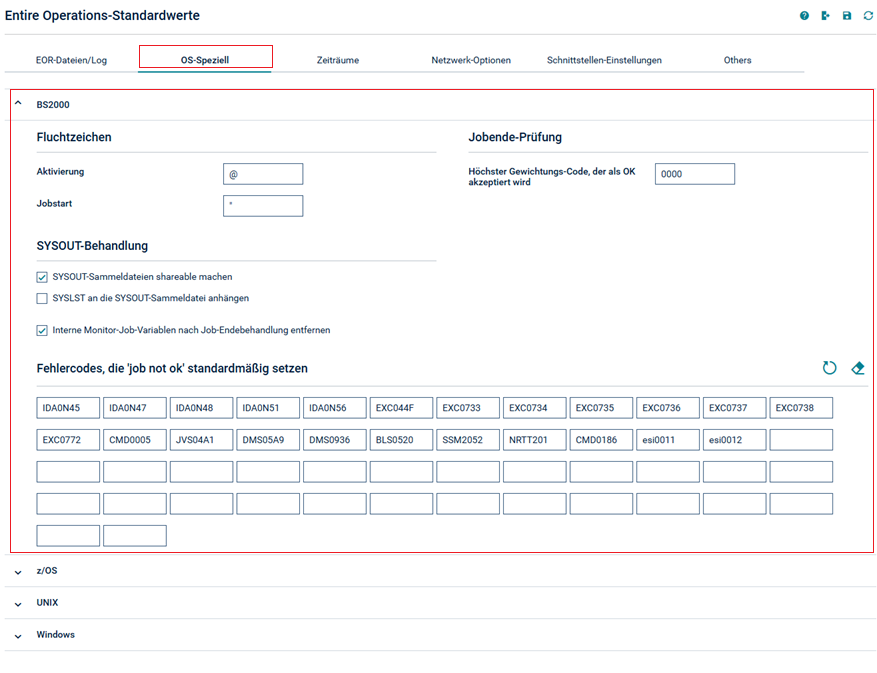Select the esi0011 error code field
The width and height of the screenshot is (877, 673).
[x=668, y=440]
